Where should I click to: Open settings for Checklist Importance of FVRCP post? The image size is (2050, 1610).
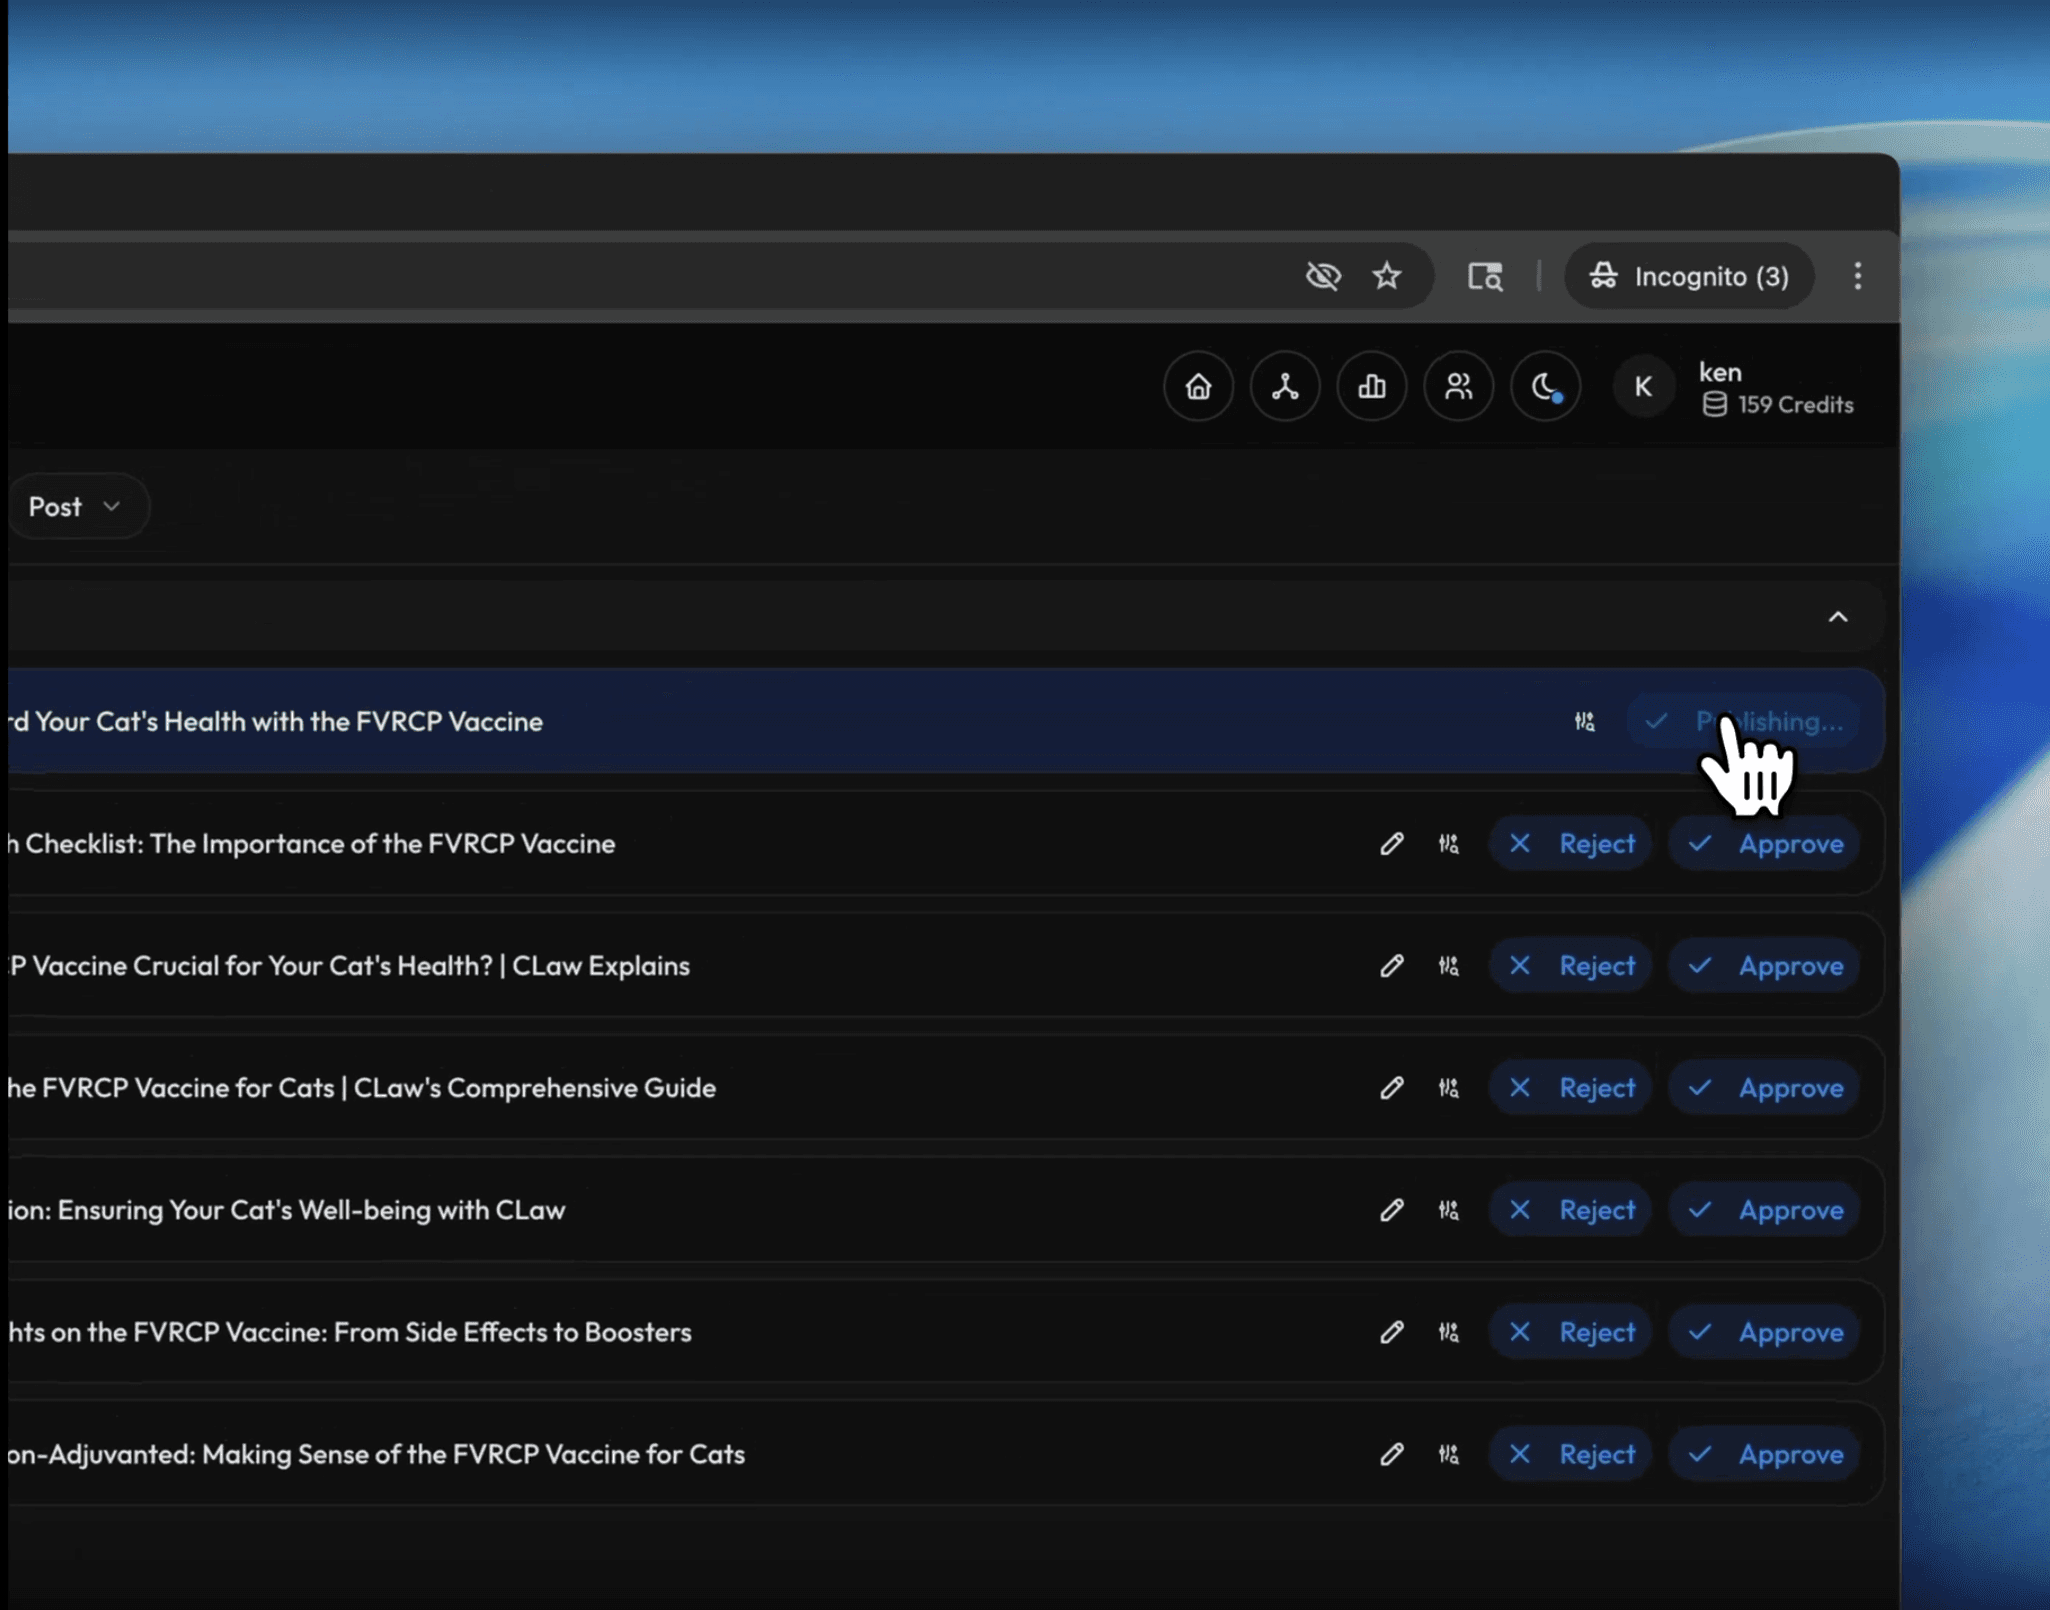click(x=1448, y=844)
